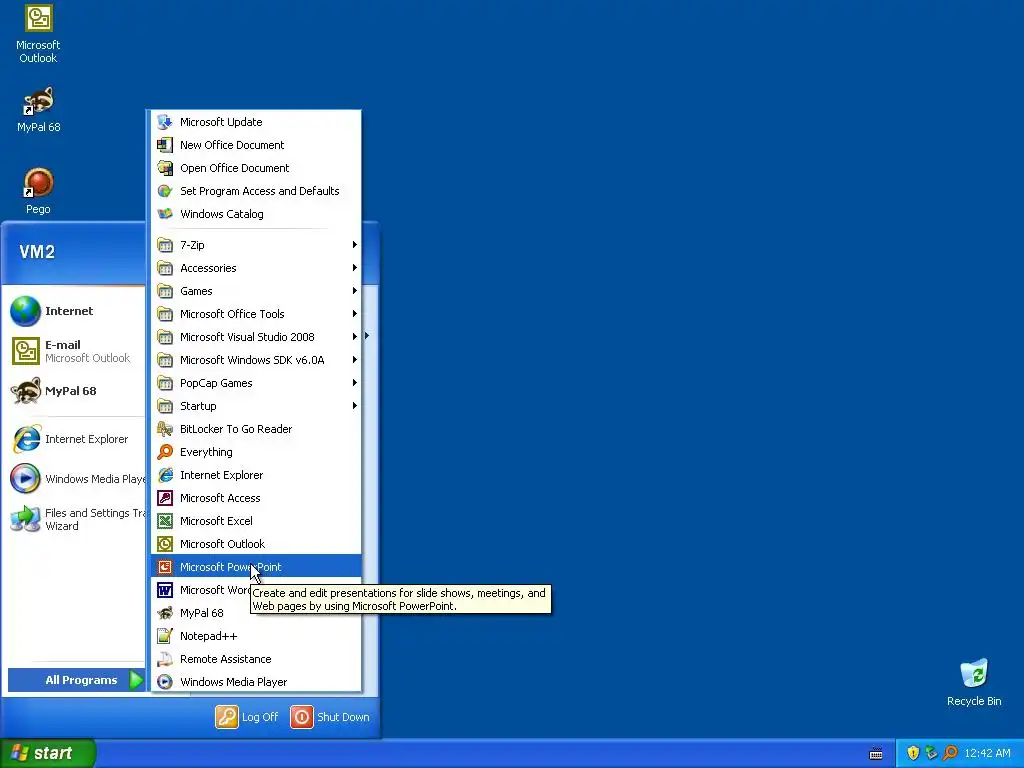Image resolution: width=1024 pixels, height=768 pixels.
Task: Open Windows Catalog
Action: [256, 214]
